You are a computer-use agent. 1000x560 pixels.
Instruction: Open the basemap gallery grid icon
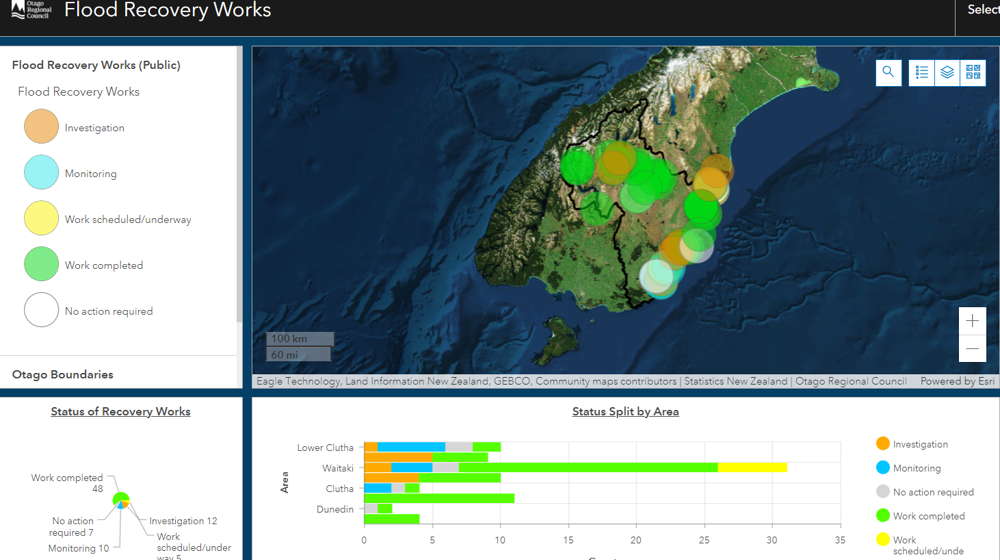(x=973, y=73)
